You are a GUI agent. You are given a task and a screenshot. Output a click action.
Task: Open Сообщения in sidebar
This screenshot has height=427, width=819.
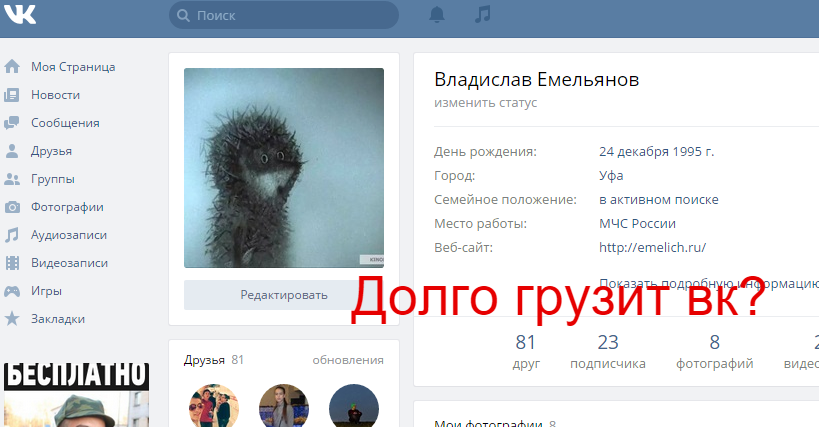tap(65, 123)
